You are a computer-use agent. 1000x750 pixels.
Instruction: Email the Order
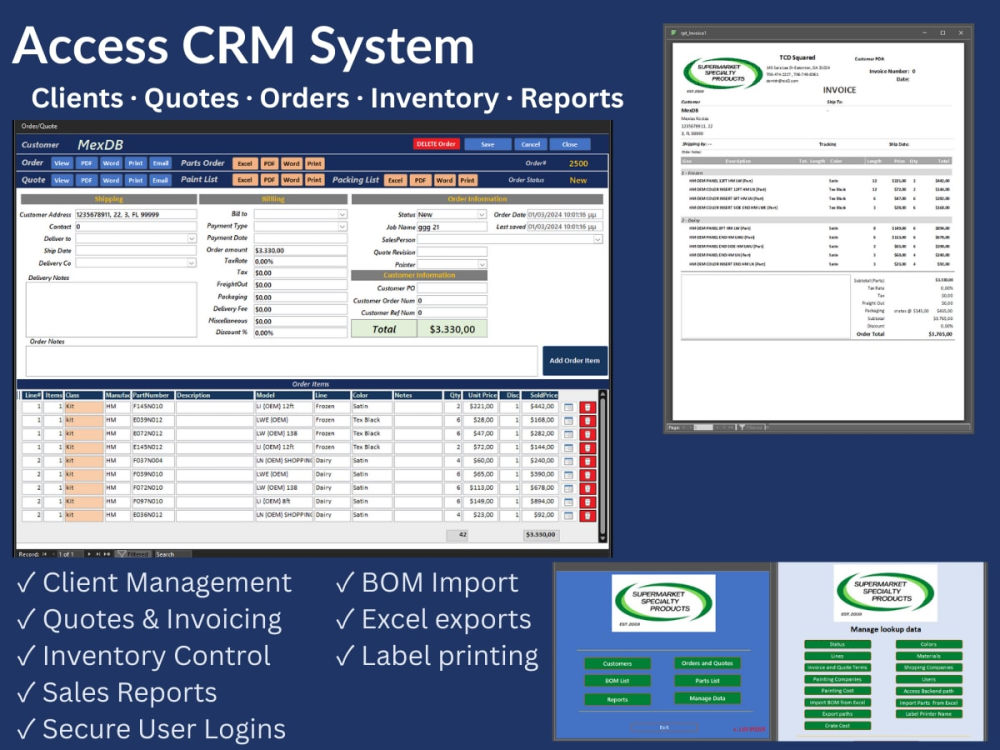pyautogui.click(x=160, y=163)
